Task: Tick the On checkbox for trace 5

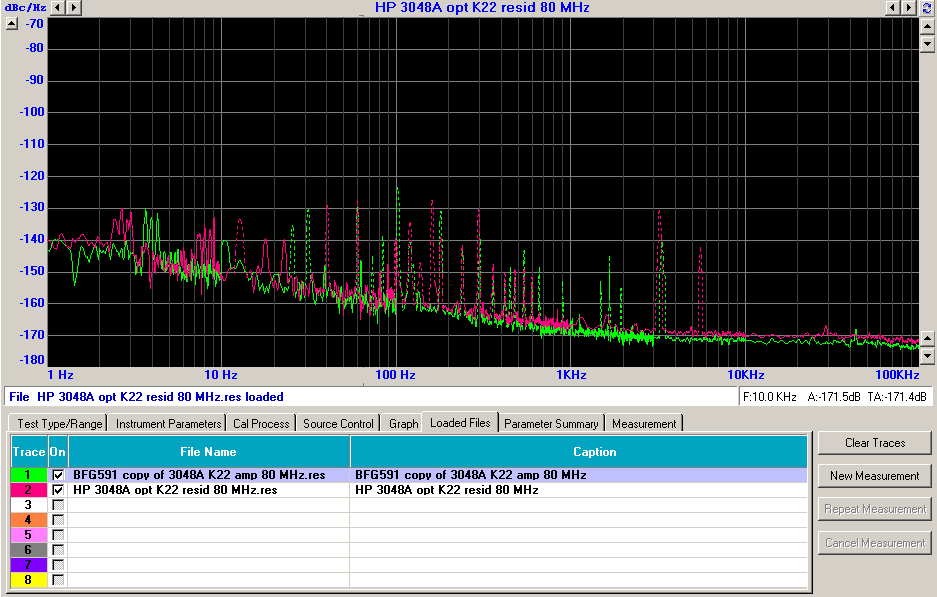Action: [x=58, y=535]
